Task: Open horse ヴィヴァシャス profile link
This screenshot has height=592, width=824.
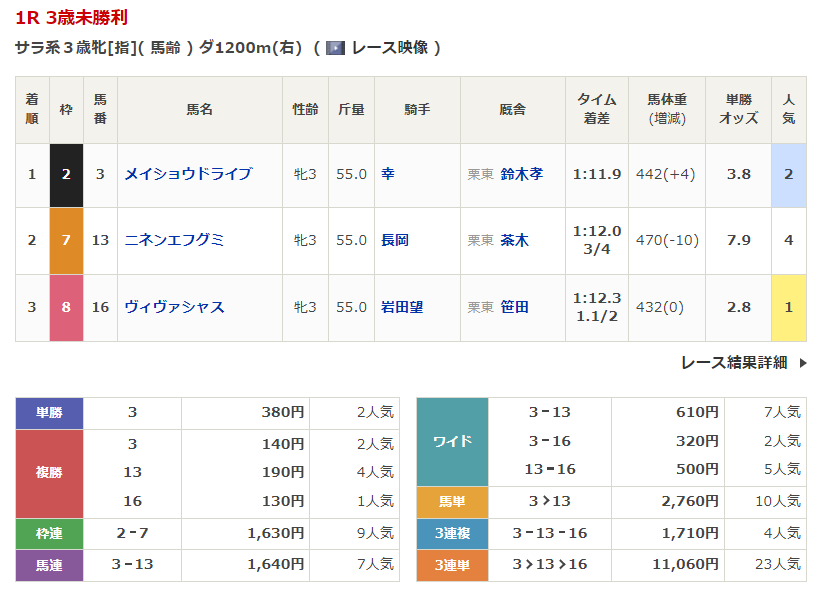Action: tap(174, 307)
